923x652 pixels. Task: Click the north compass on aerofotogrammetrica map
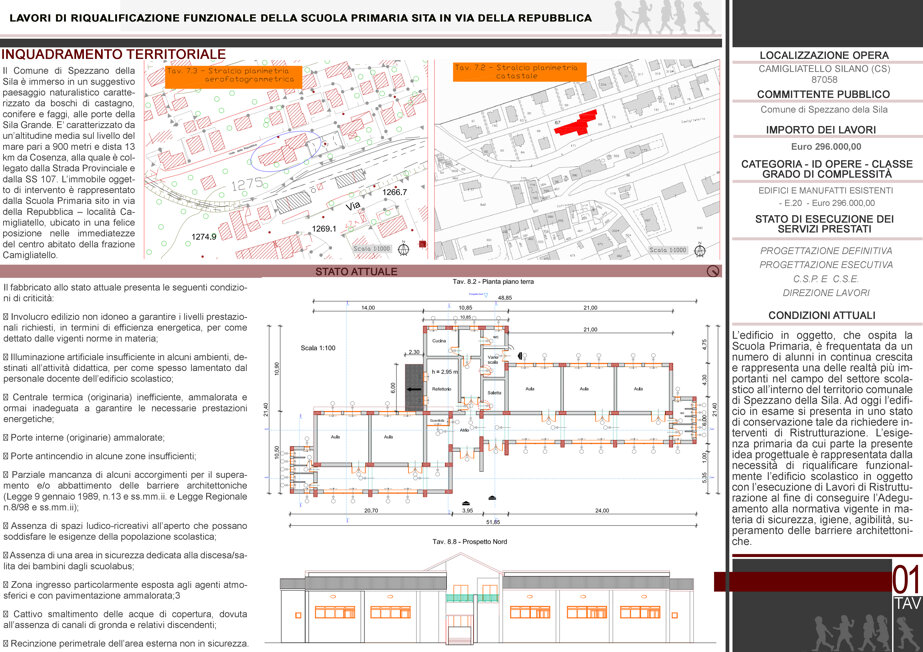tap(404, 250)
